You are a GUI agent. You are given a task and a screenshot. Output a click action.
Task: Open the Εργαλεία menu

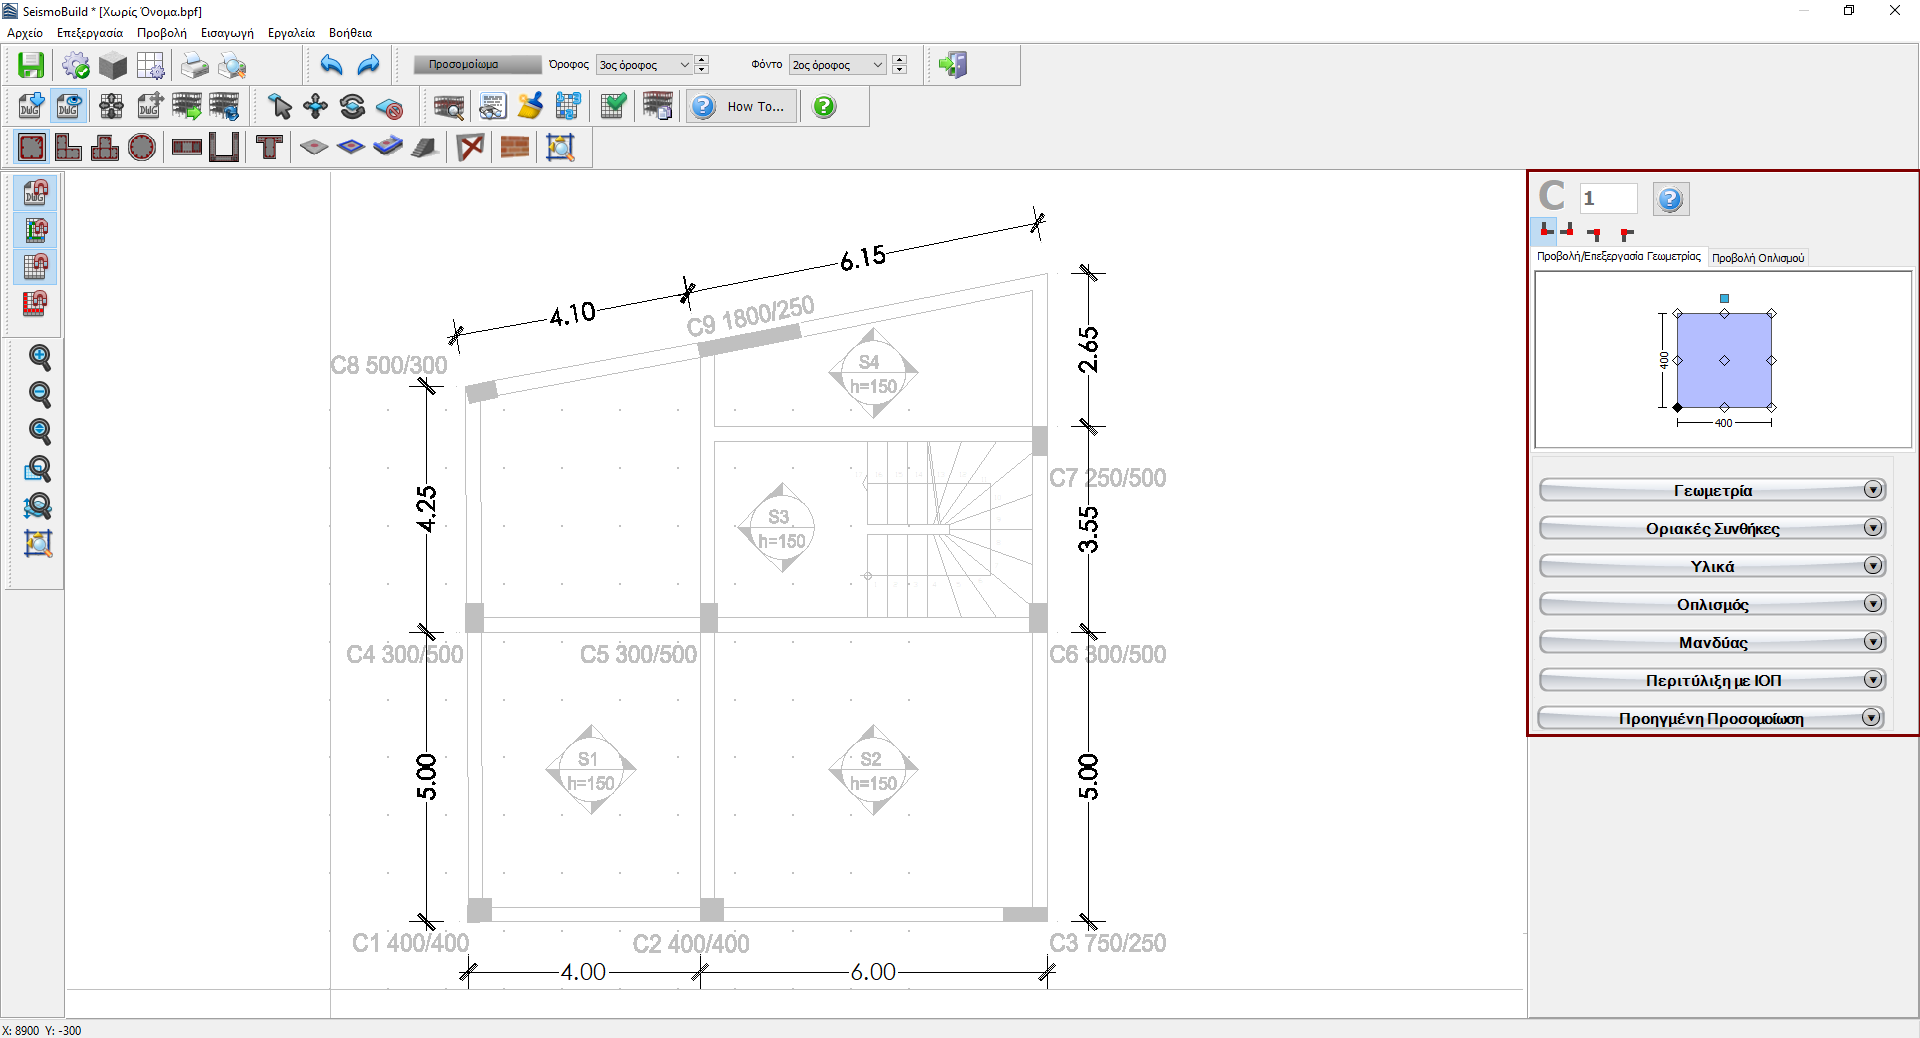(x=291, y=33)
